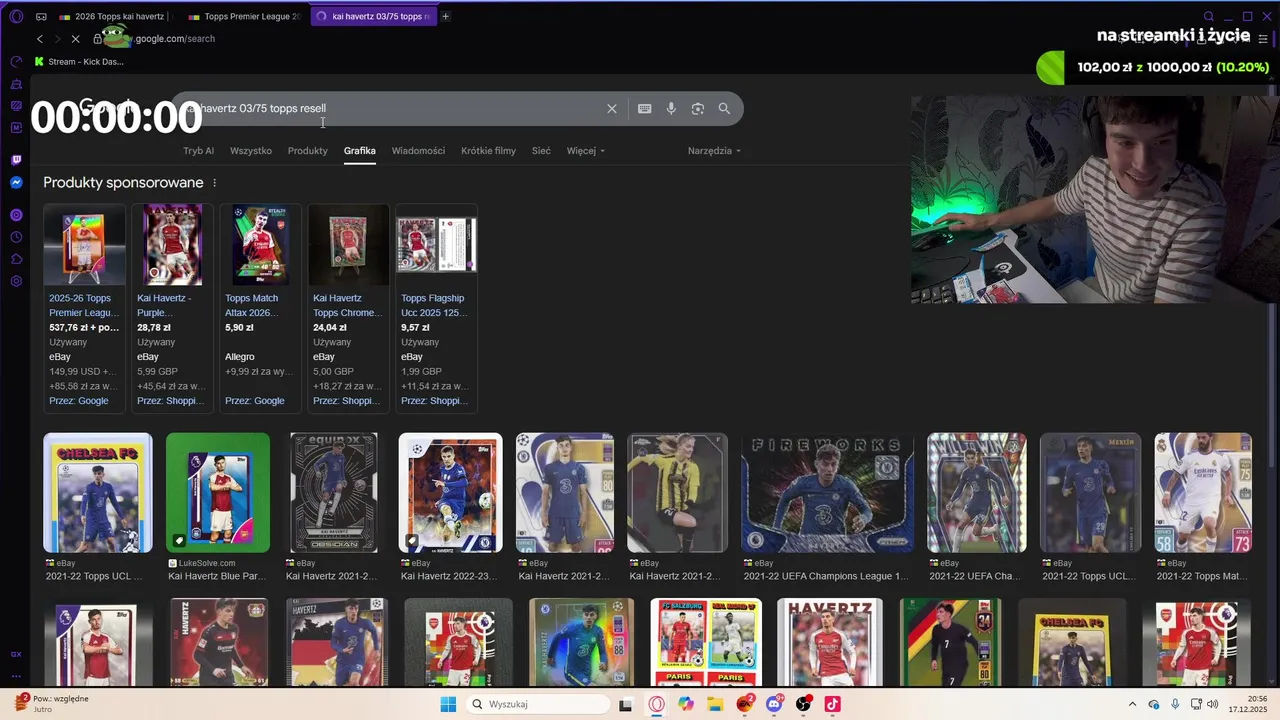Open weather widget Pow.: względne
This screenshot has width=1280, height=720.
click(x=52, y=704)
